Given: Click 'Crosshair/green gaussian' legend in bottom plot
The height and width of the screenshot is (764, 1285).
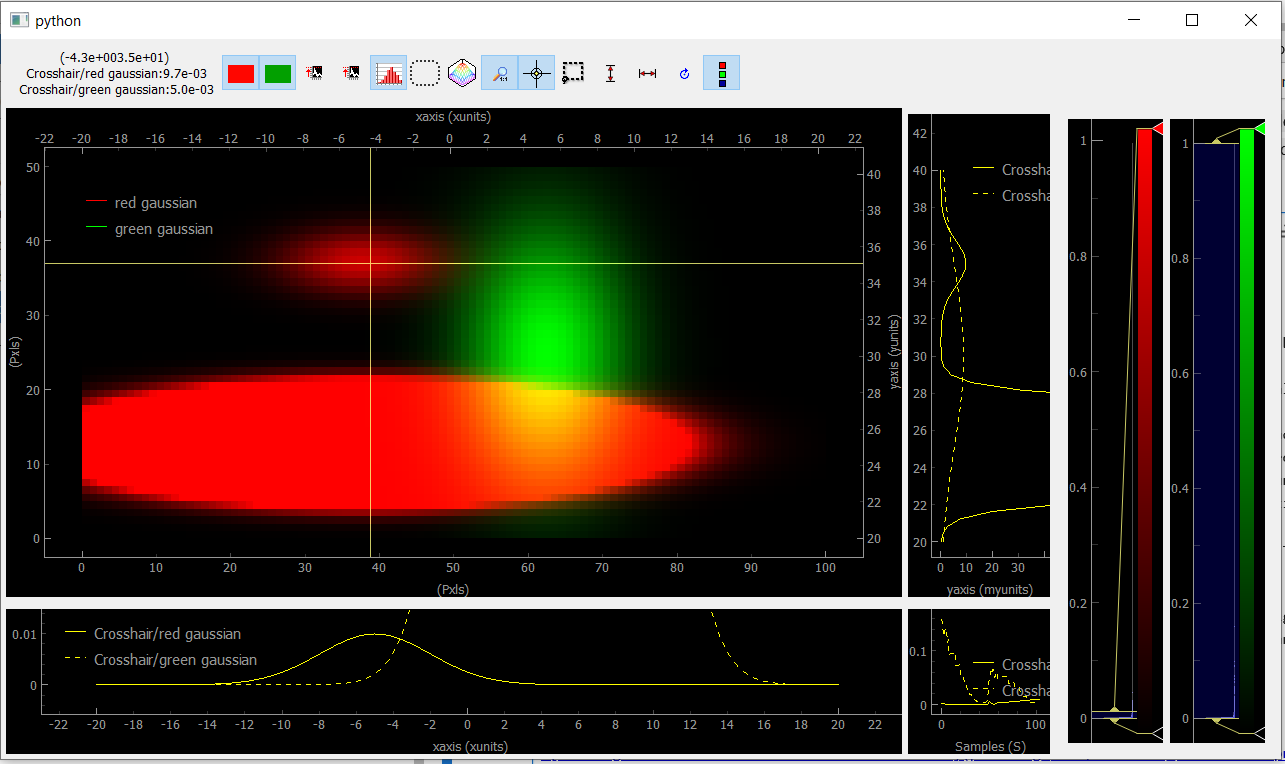Looking at the screenshot, I should 175,660.
